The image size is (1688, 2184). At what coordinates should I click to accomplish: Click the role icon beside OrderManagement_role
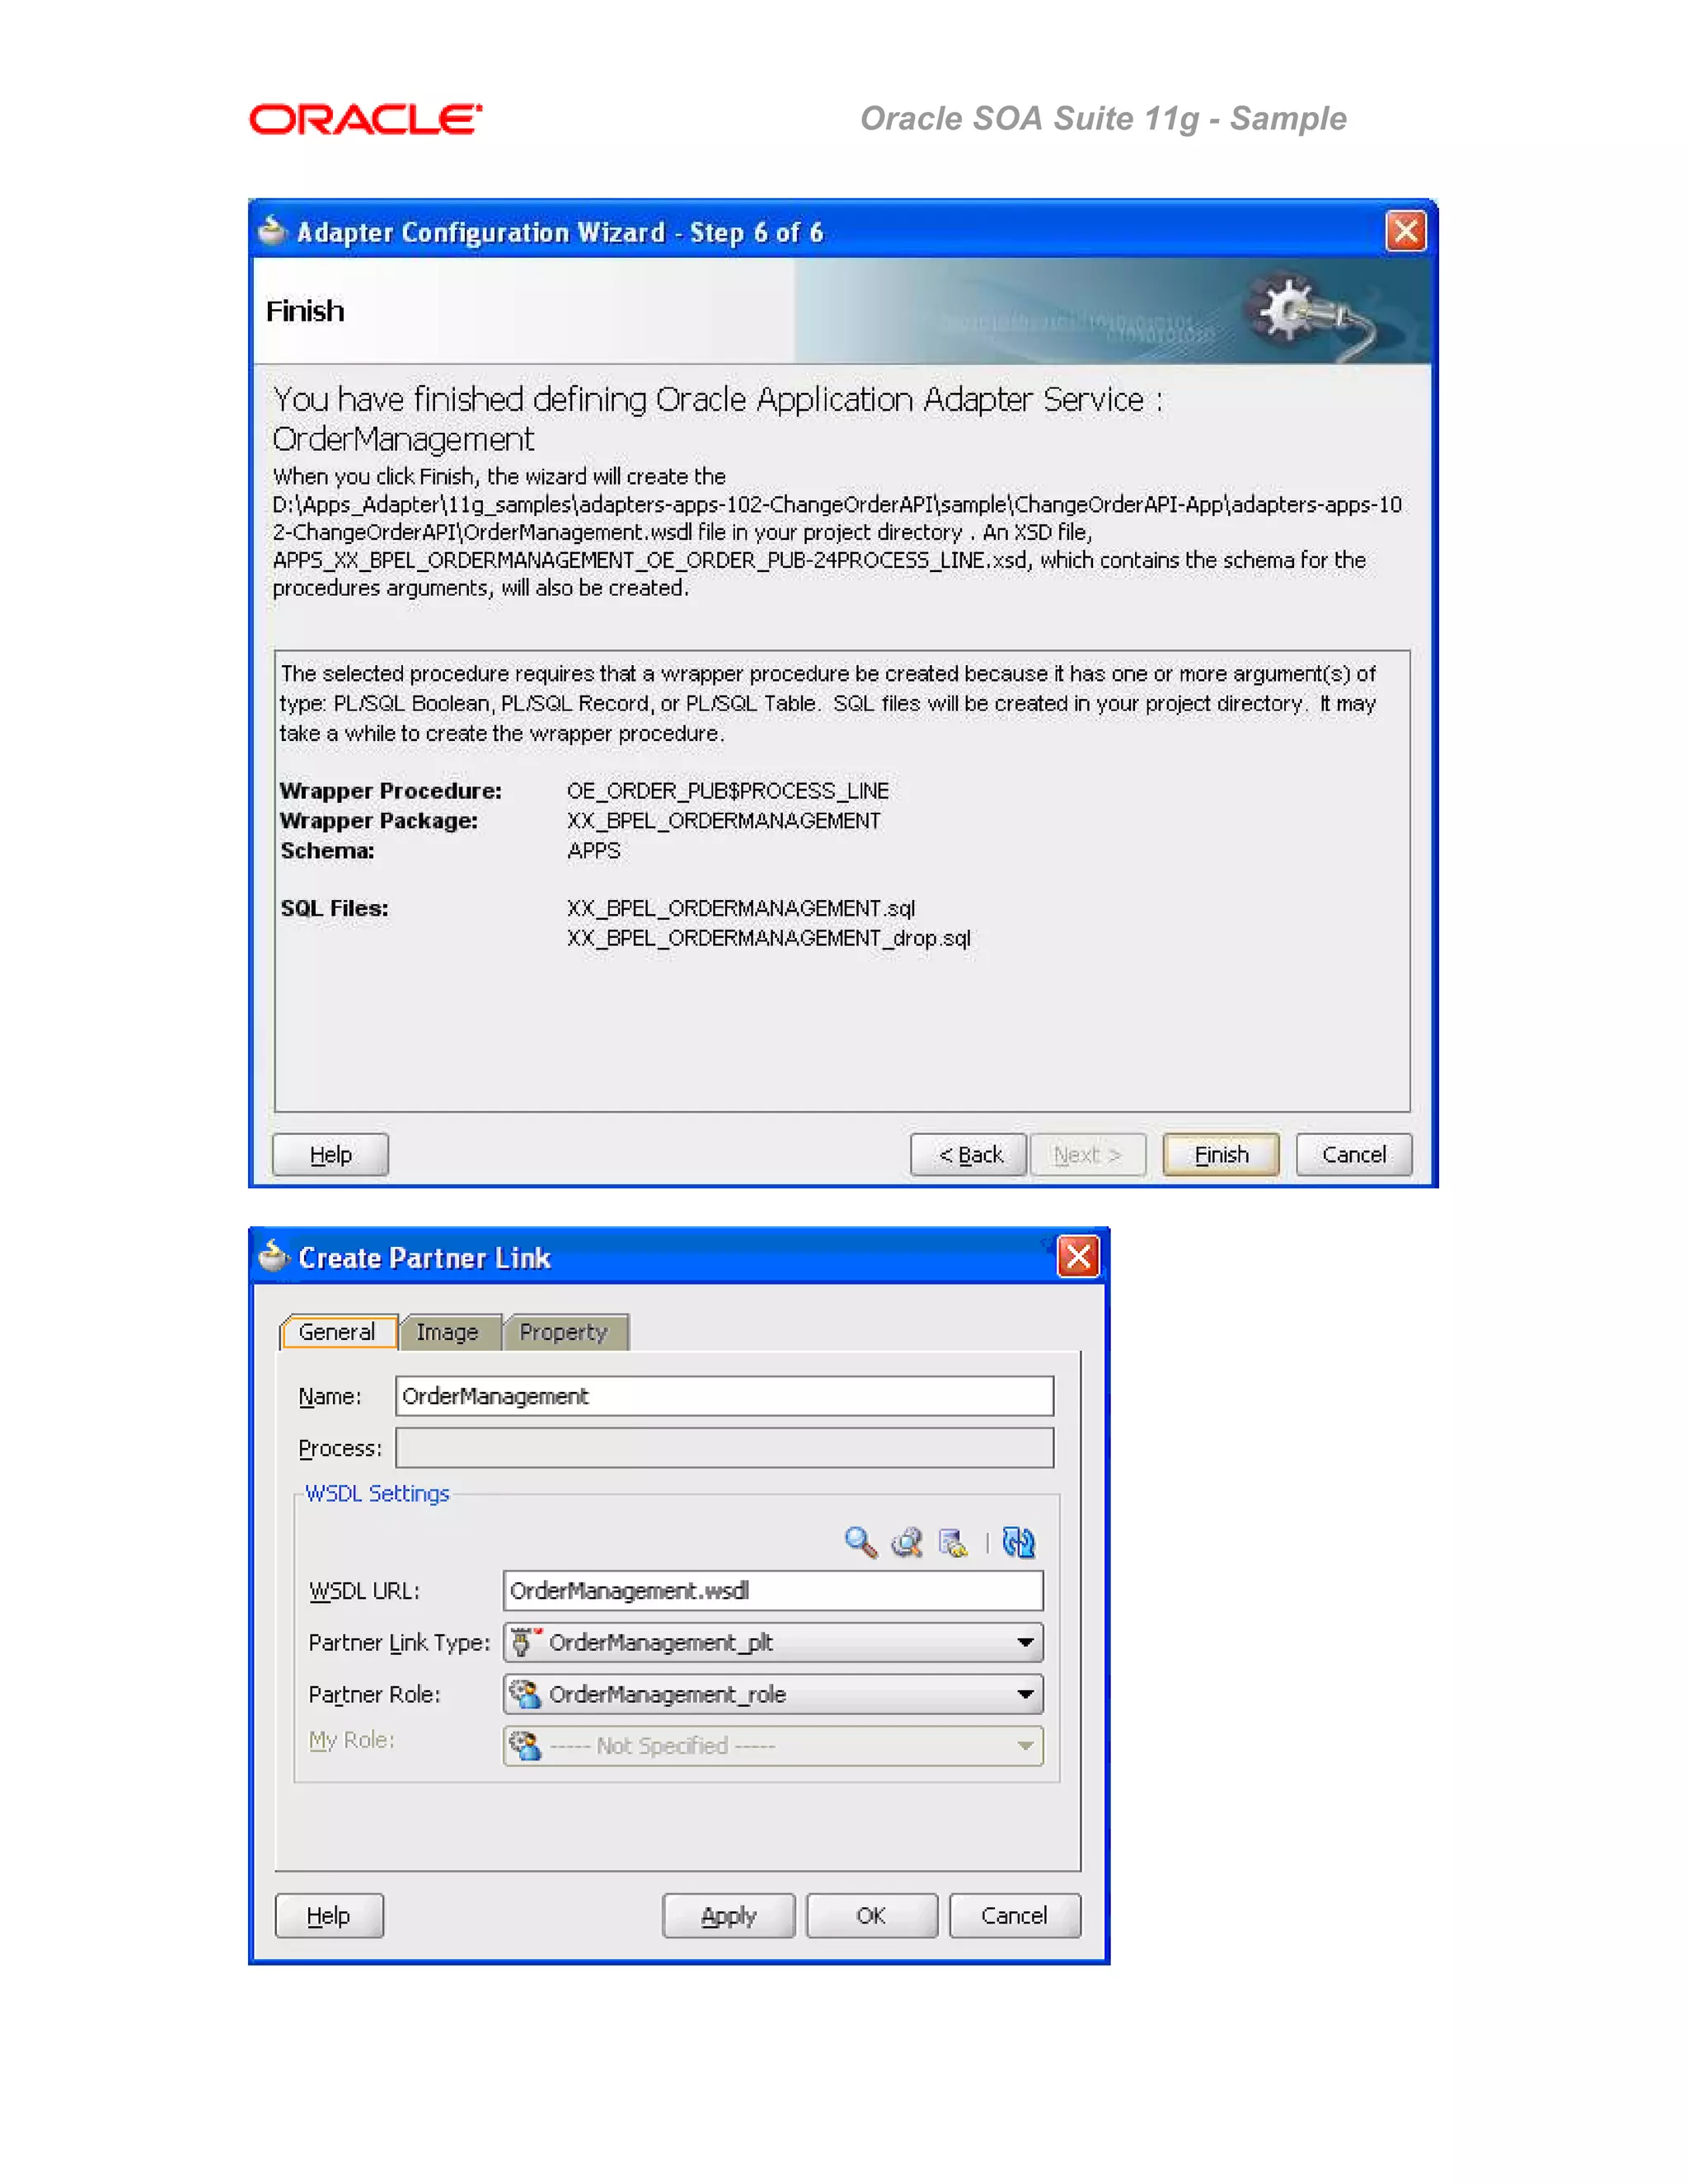pyautogui.click(x=524, y=1694)
